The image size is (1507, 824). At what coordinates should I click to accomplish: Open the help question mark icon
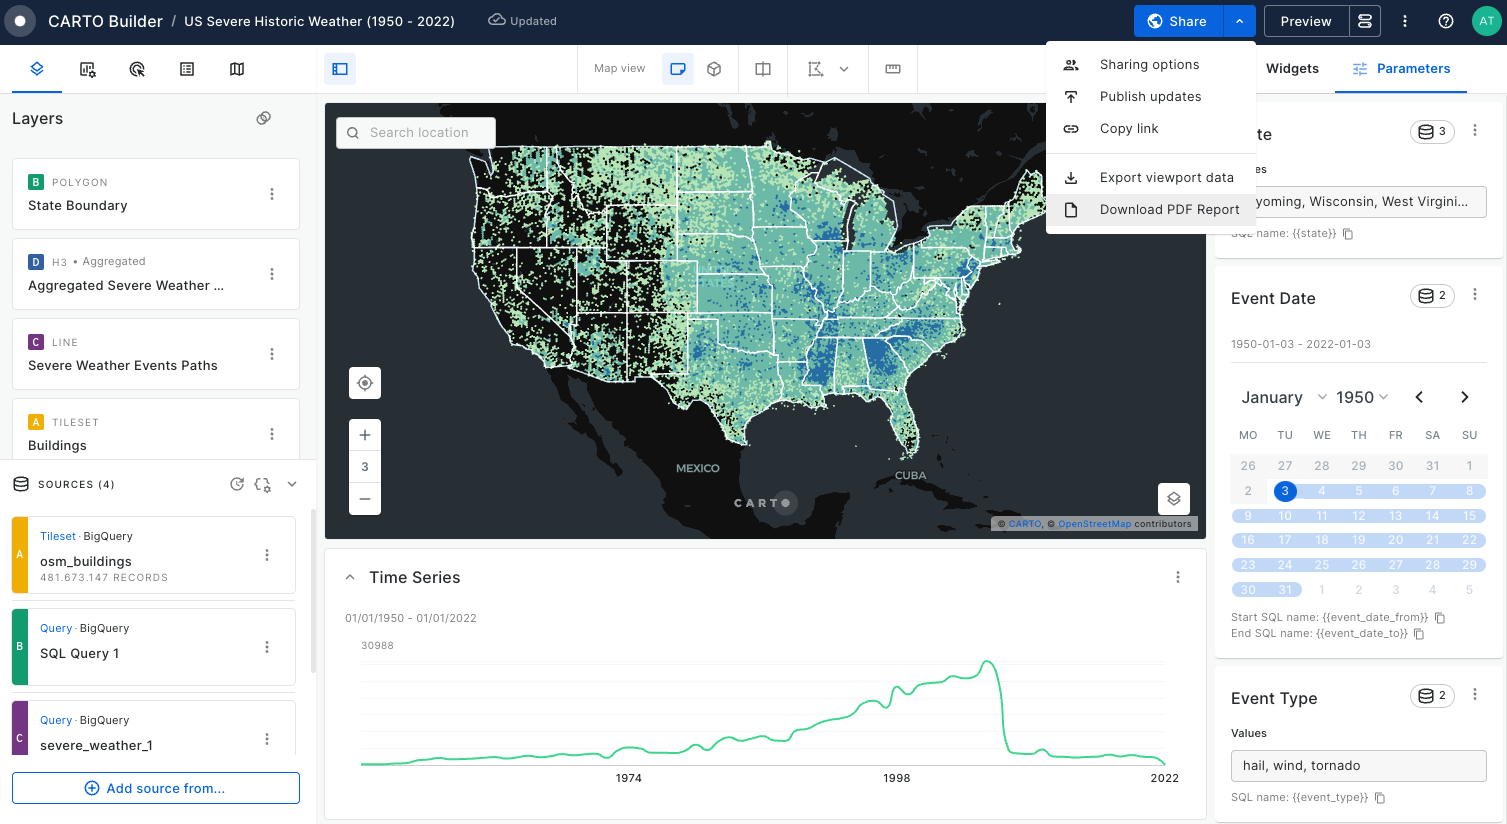click(x=1445, y=21)
